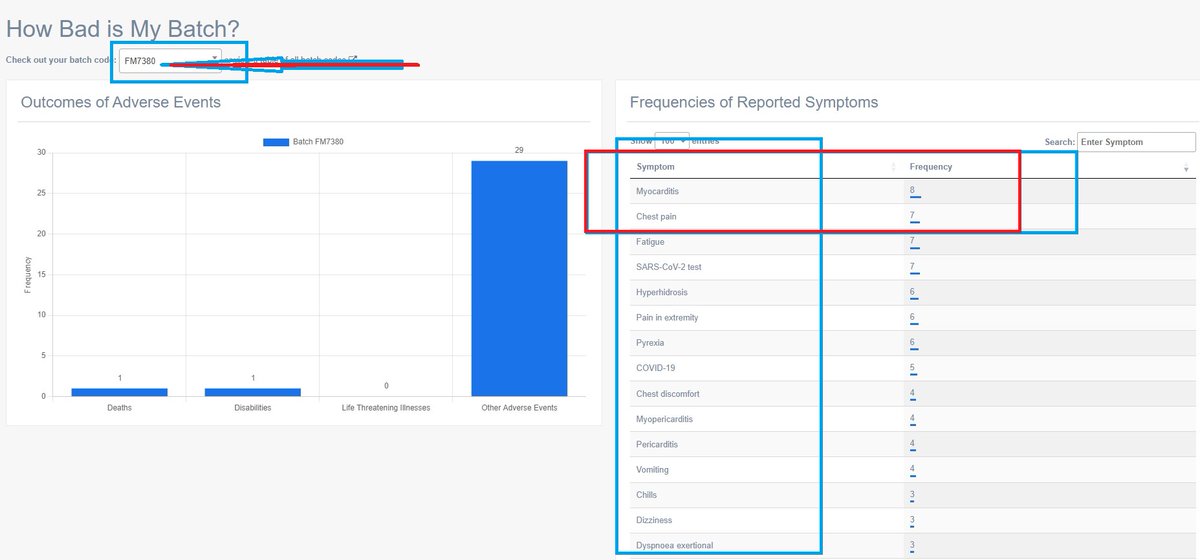This screenshot has height=560, width=1200.
Task: Click the Fatigue frequency link 7
Action: click(x=912, y=242)
